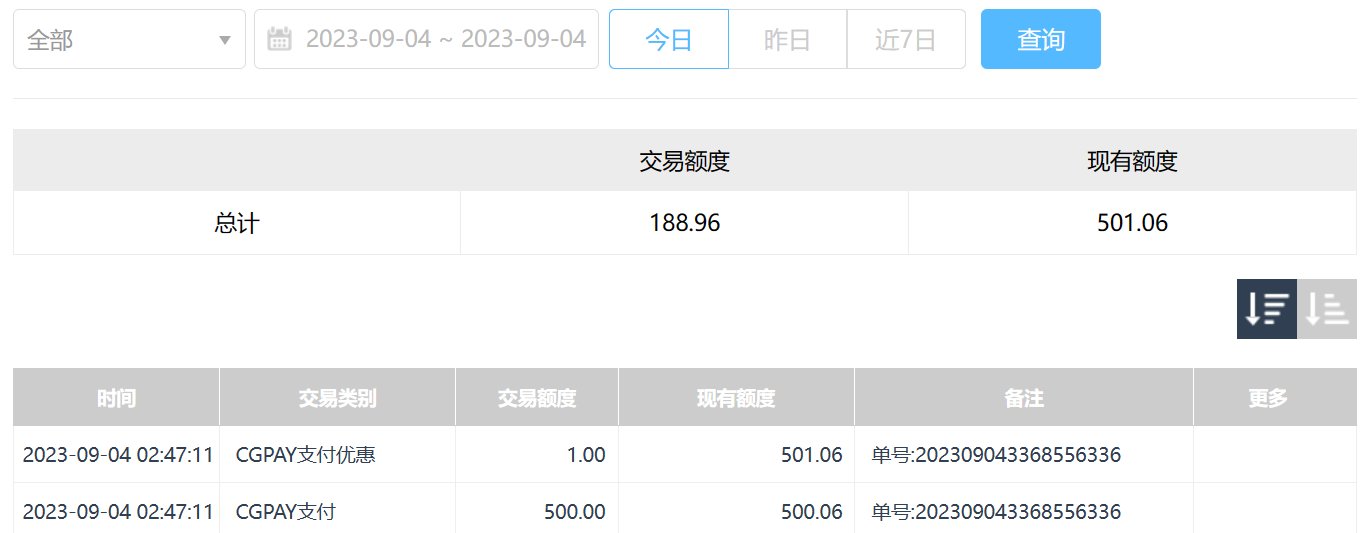Open the date range picker field
The height and width of the screenshot is (533, 1367).
[x=445, y=40]
